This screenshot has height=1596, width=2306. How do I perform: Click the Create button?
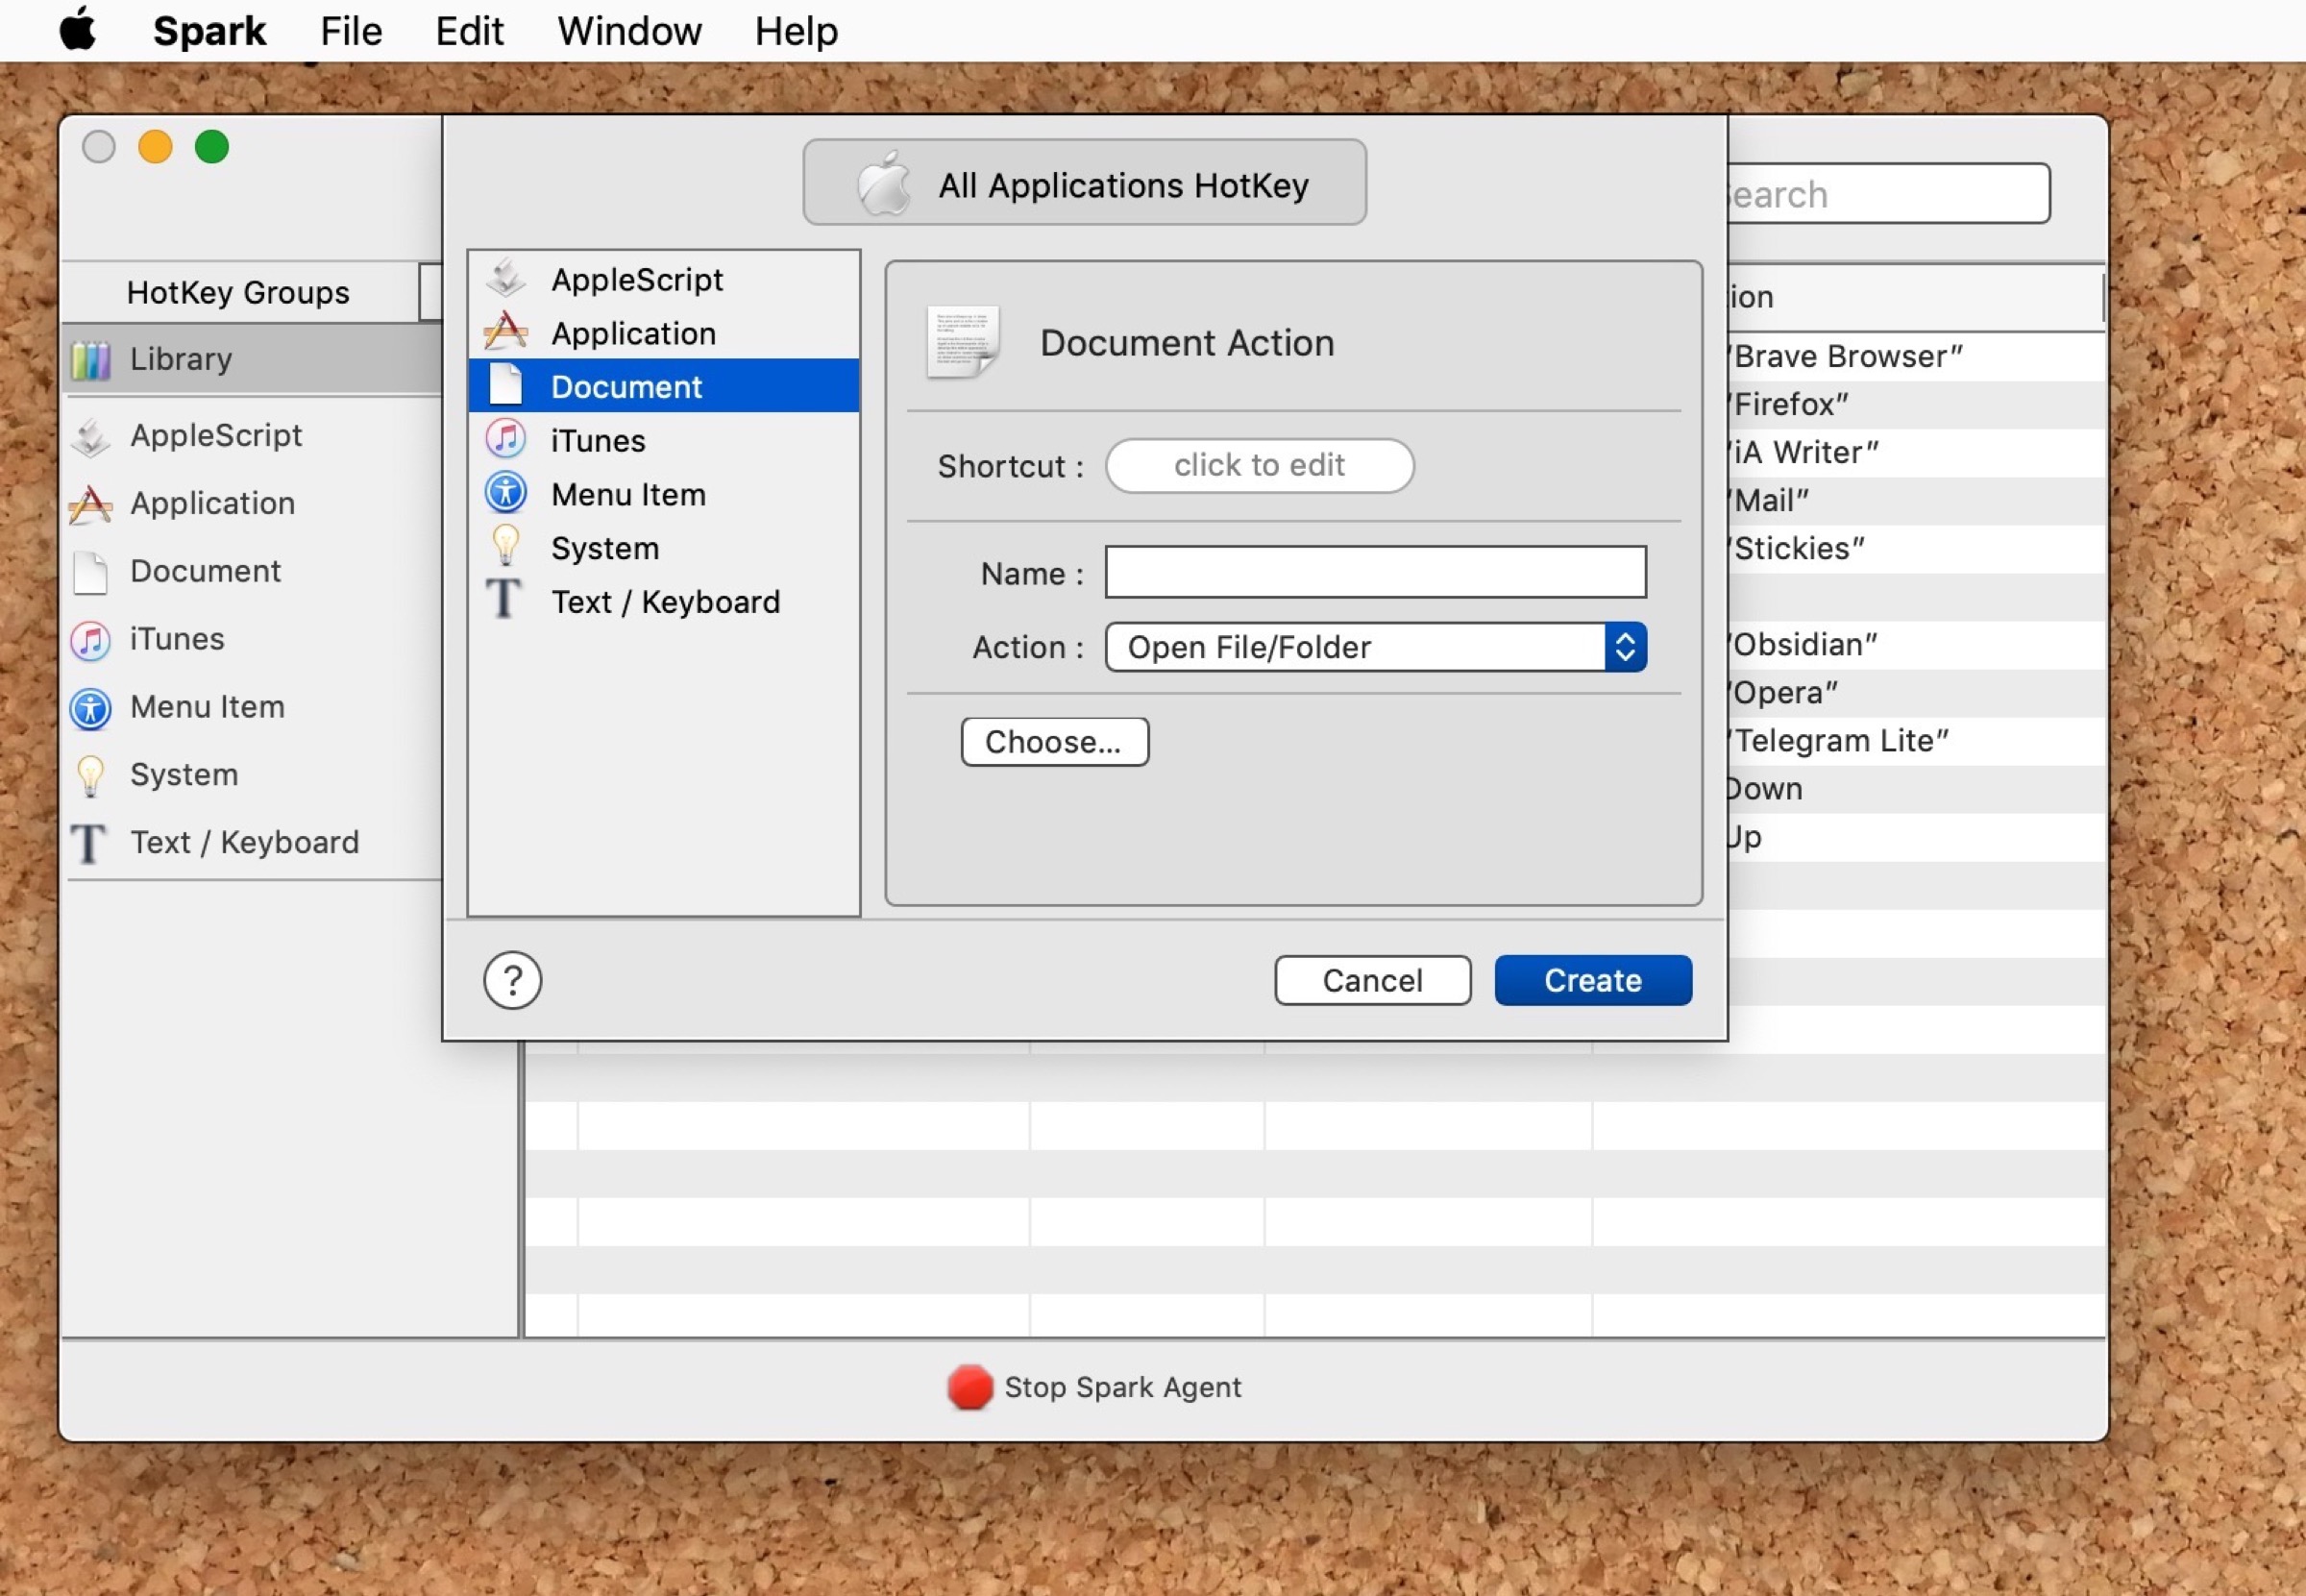[1592, 980]
